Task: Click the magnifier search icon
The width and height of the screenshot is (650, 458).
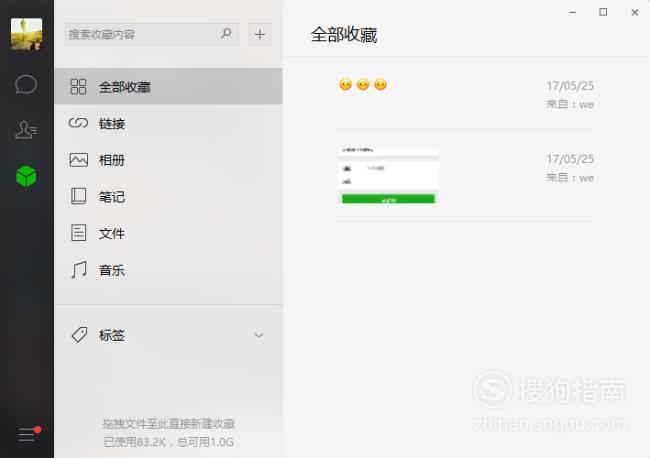Action: (x=226, y=34)
